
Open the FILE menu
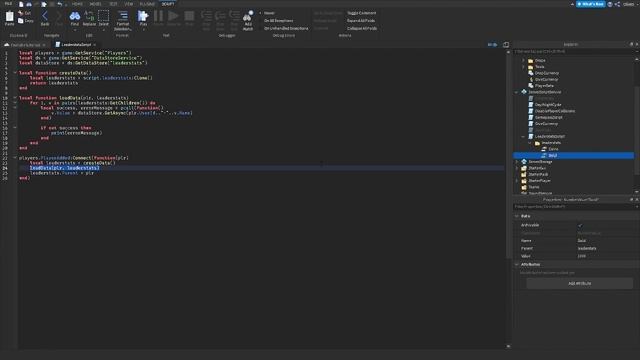[8, 4]
